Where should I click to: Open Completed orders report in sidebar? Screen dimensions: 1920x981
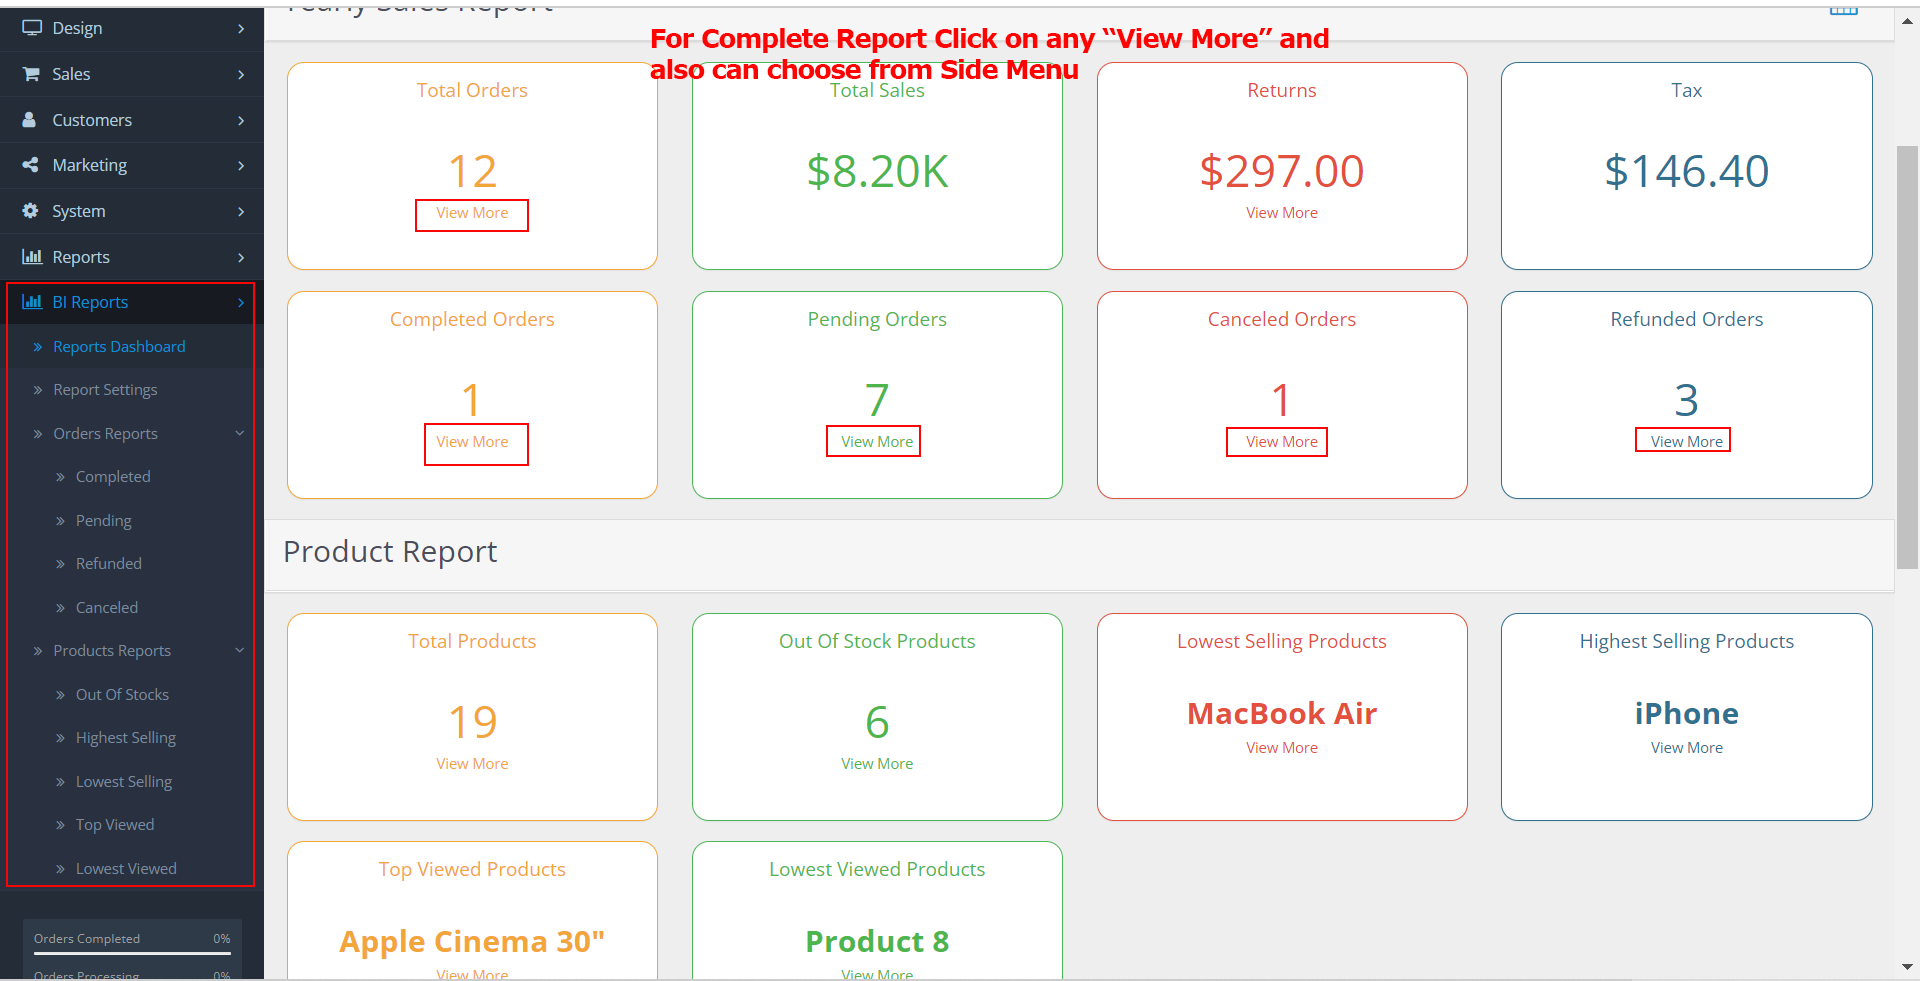coord(113,477)
